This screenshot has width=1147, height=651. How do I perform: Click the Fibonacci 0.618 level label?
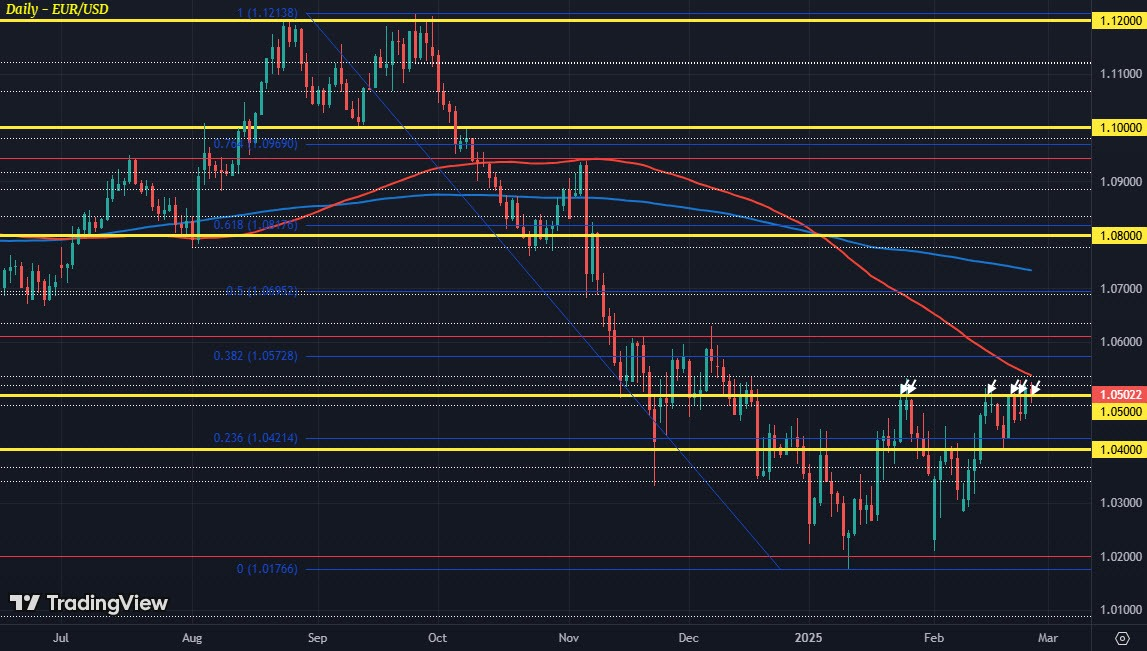[x=255, y=225]
